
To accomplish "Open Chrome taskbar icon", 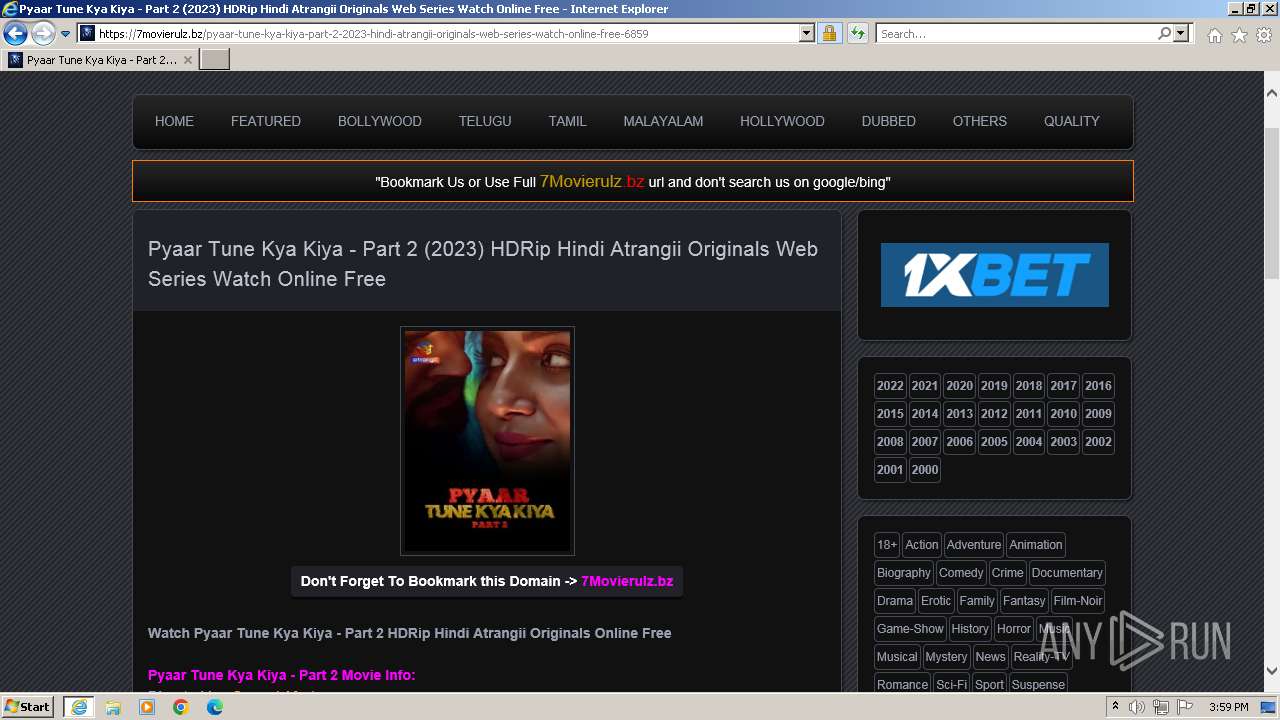I will [181, 707].
